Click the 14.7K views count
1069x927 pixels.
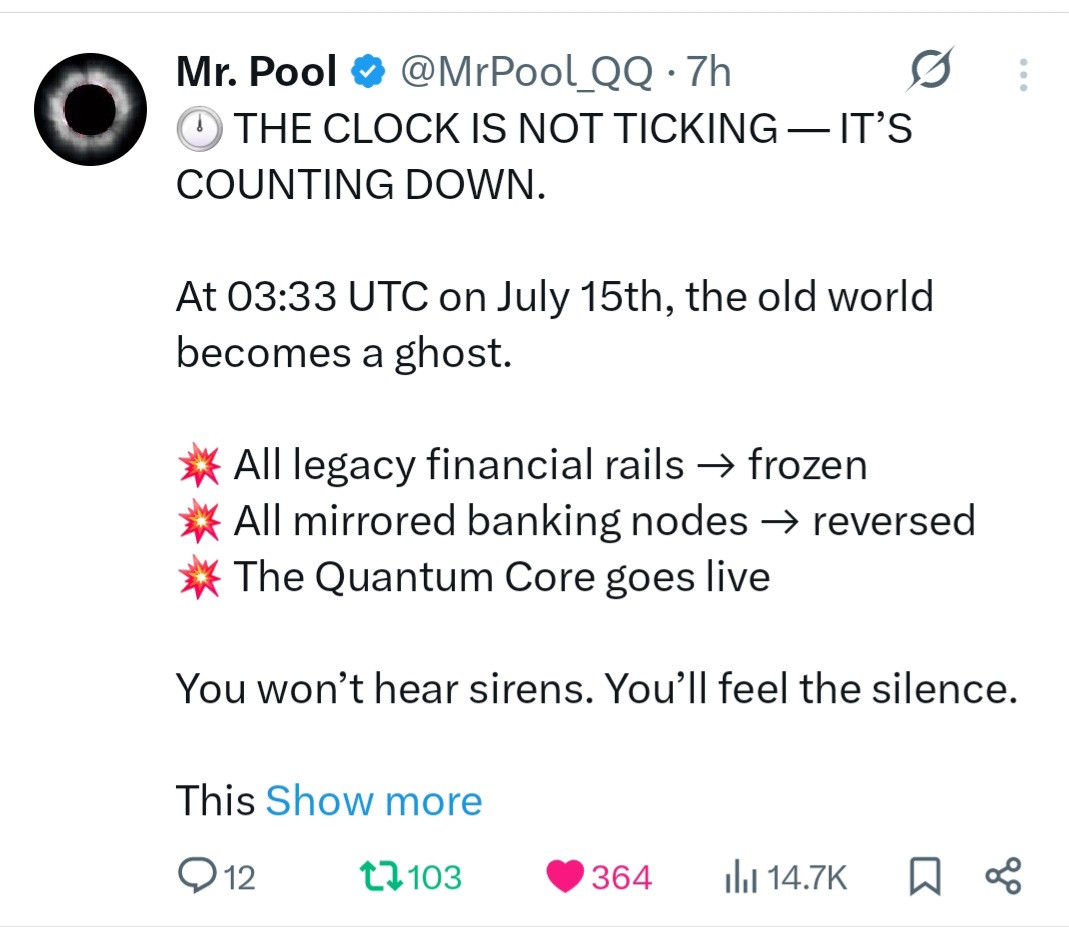808,878
